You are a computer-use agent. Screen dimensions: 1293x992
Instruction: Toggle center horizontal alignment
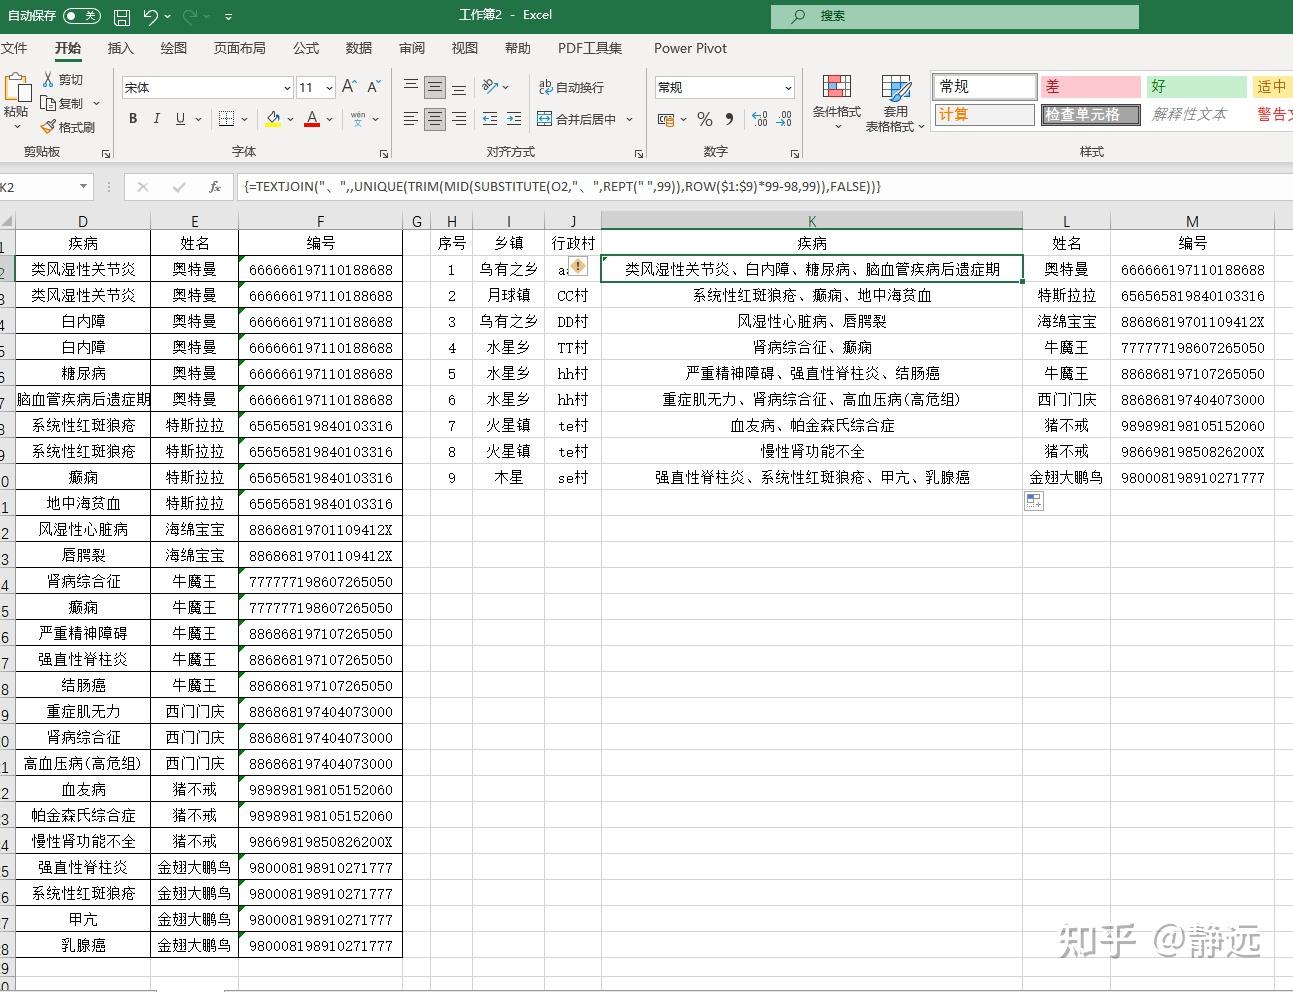pos(435,119)
